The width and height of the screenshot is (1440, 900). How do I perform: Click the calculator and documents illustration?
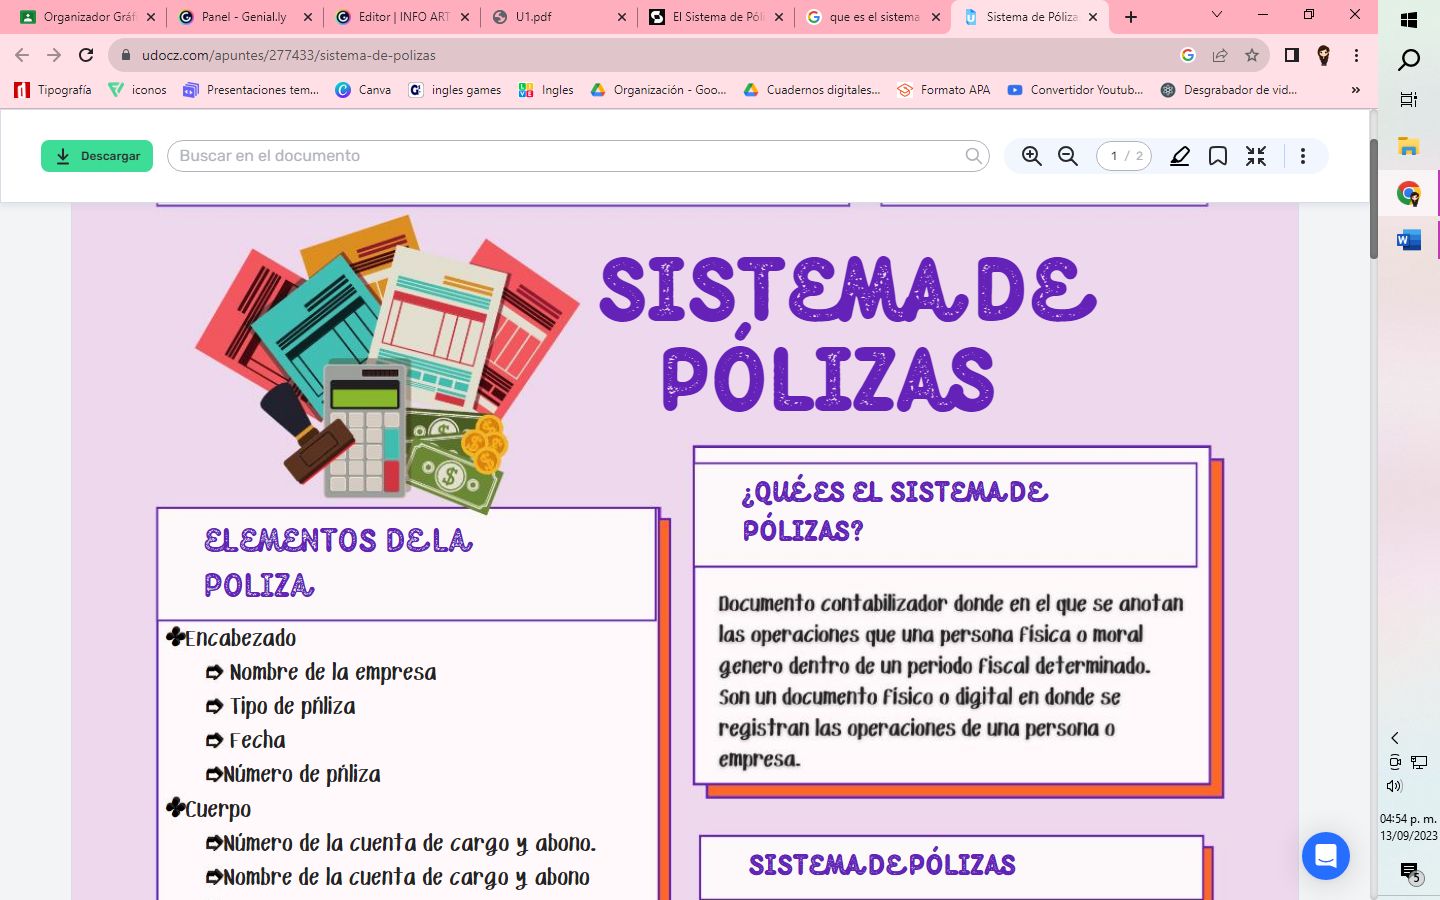point(387,365)
